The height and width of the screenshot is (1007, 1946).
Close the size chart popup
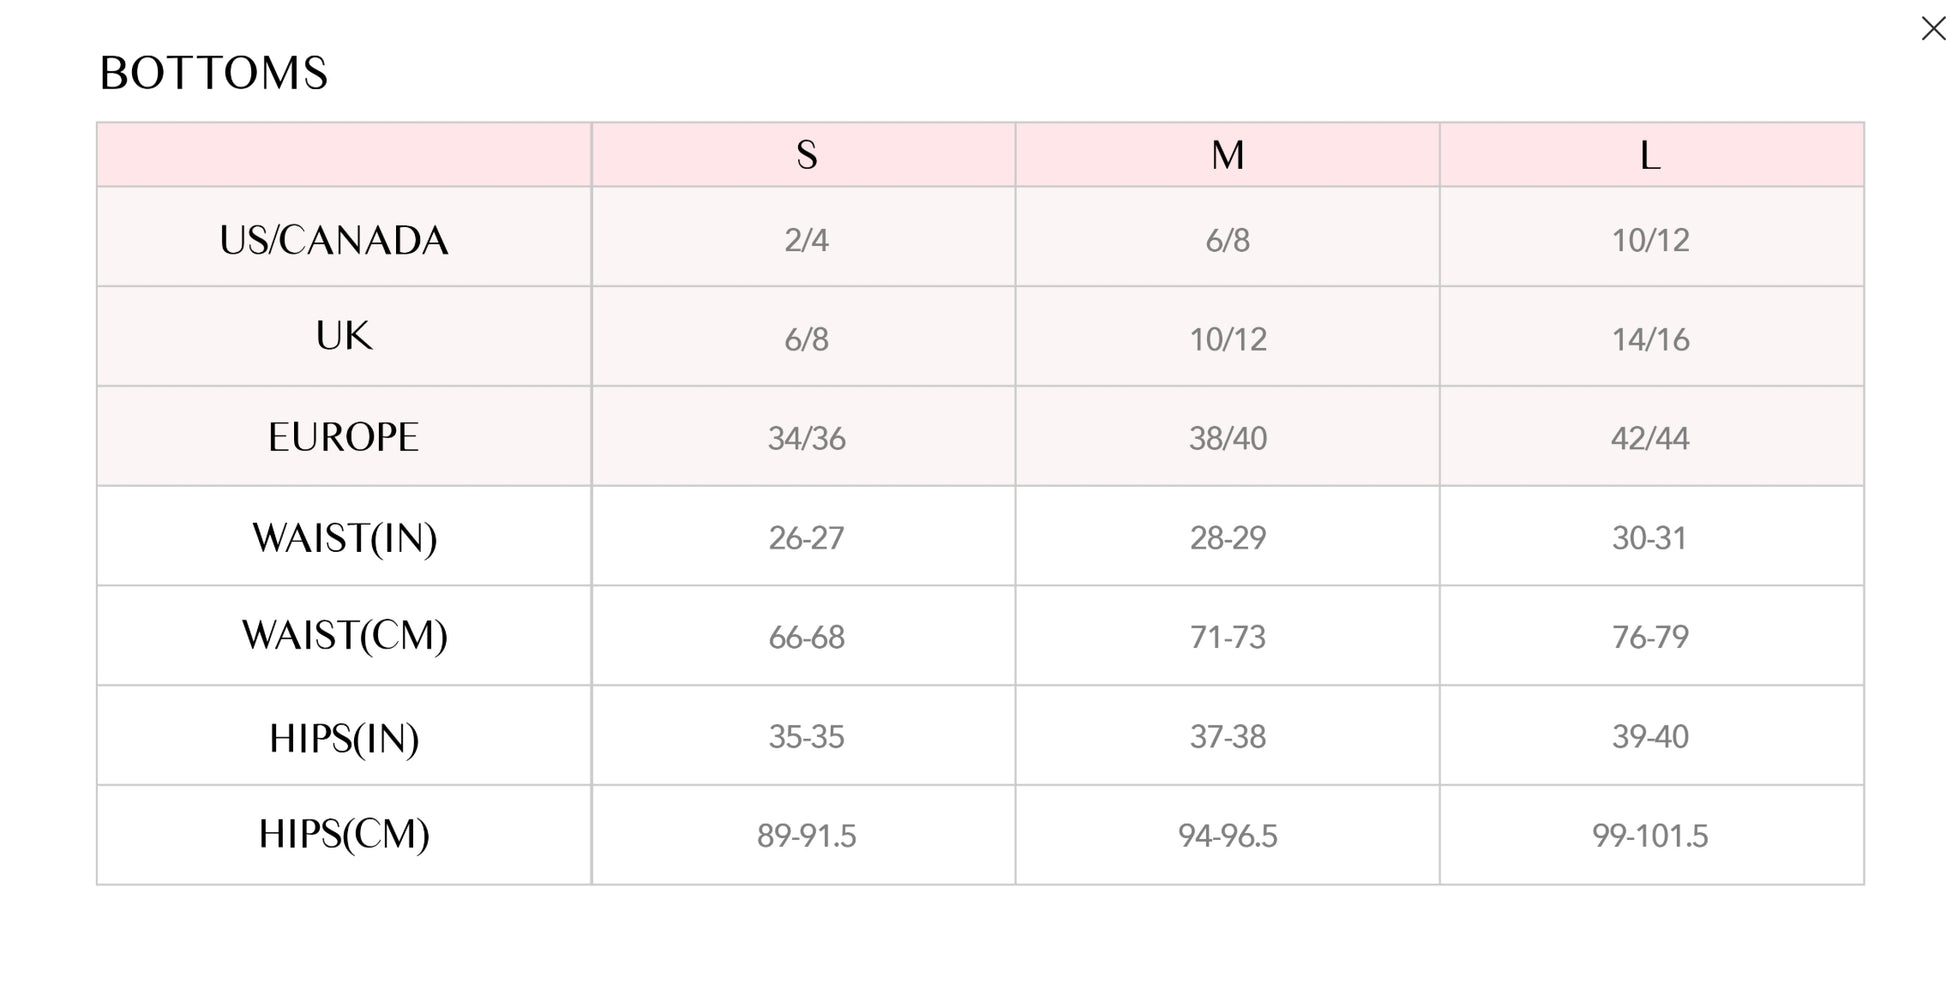(x=1932, y=28)
